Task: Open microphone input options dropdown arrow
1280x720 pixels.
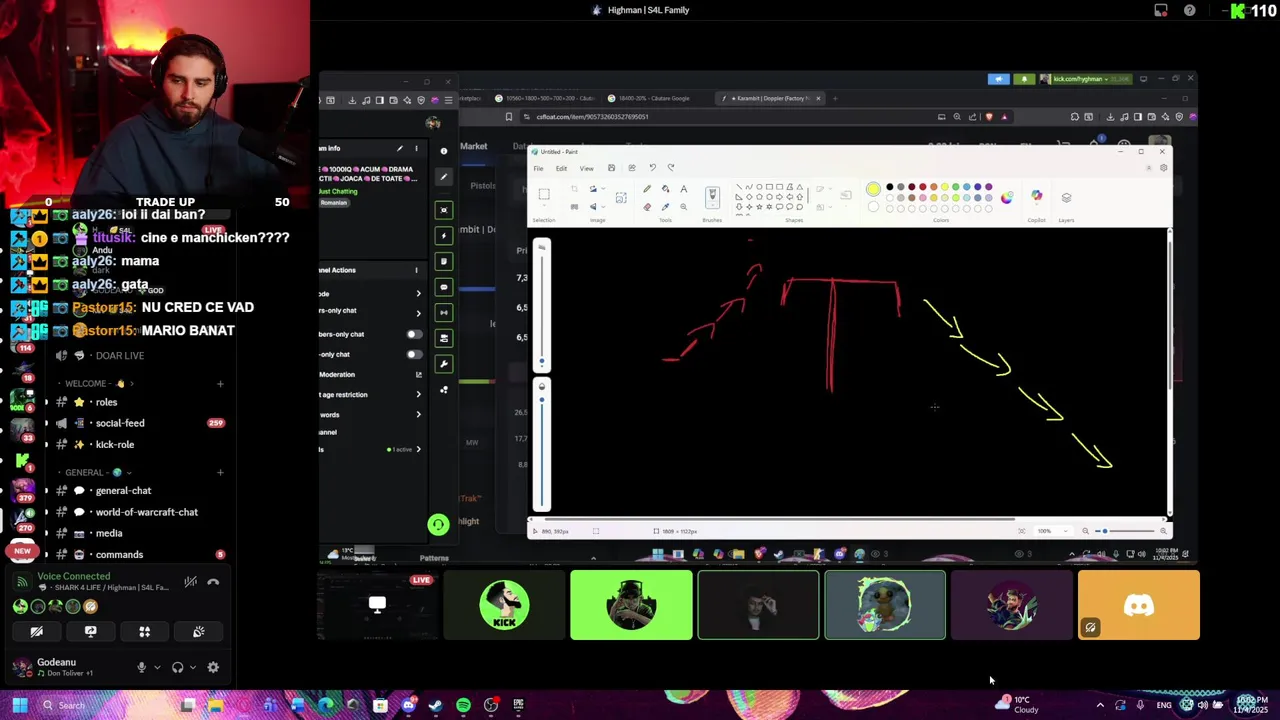Action: (157, 668)
